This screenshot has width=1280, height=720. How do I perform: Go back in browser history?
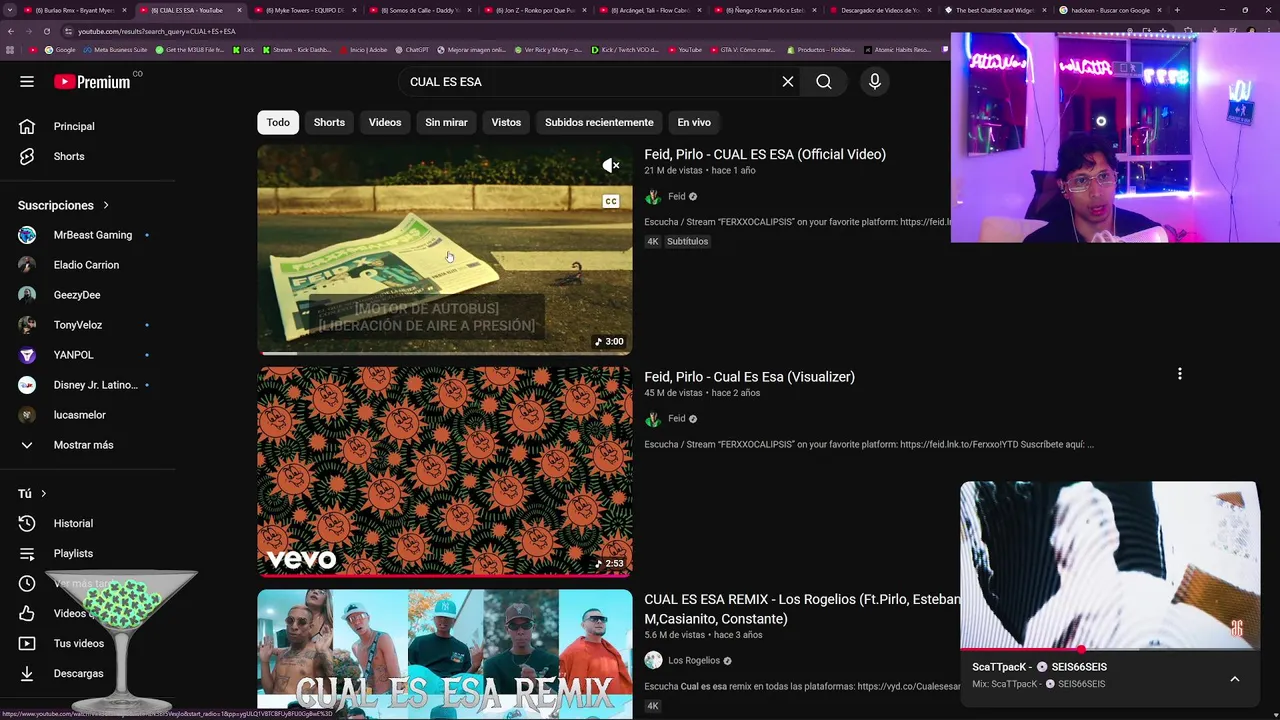(10, 31)
